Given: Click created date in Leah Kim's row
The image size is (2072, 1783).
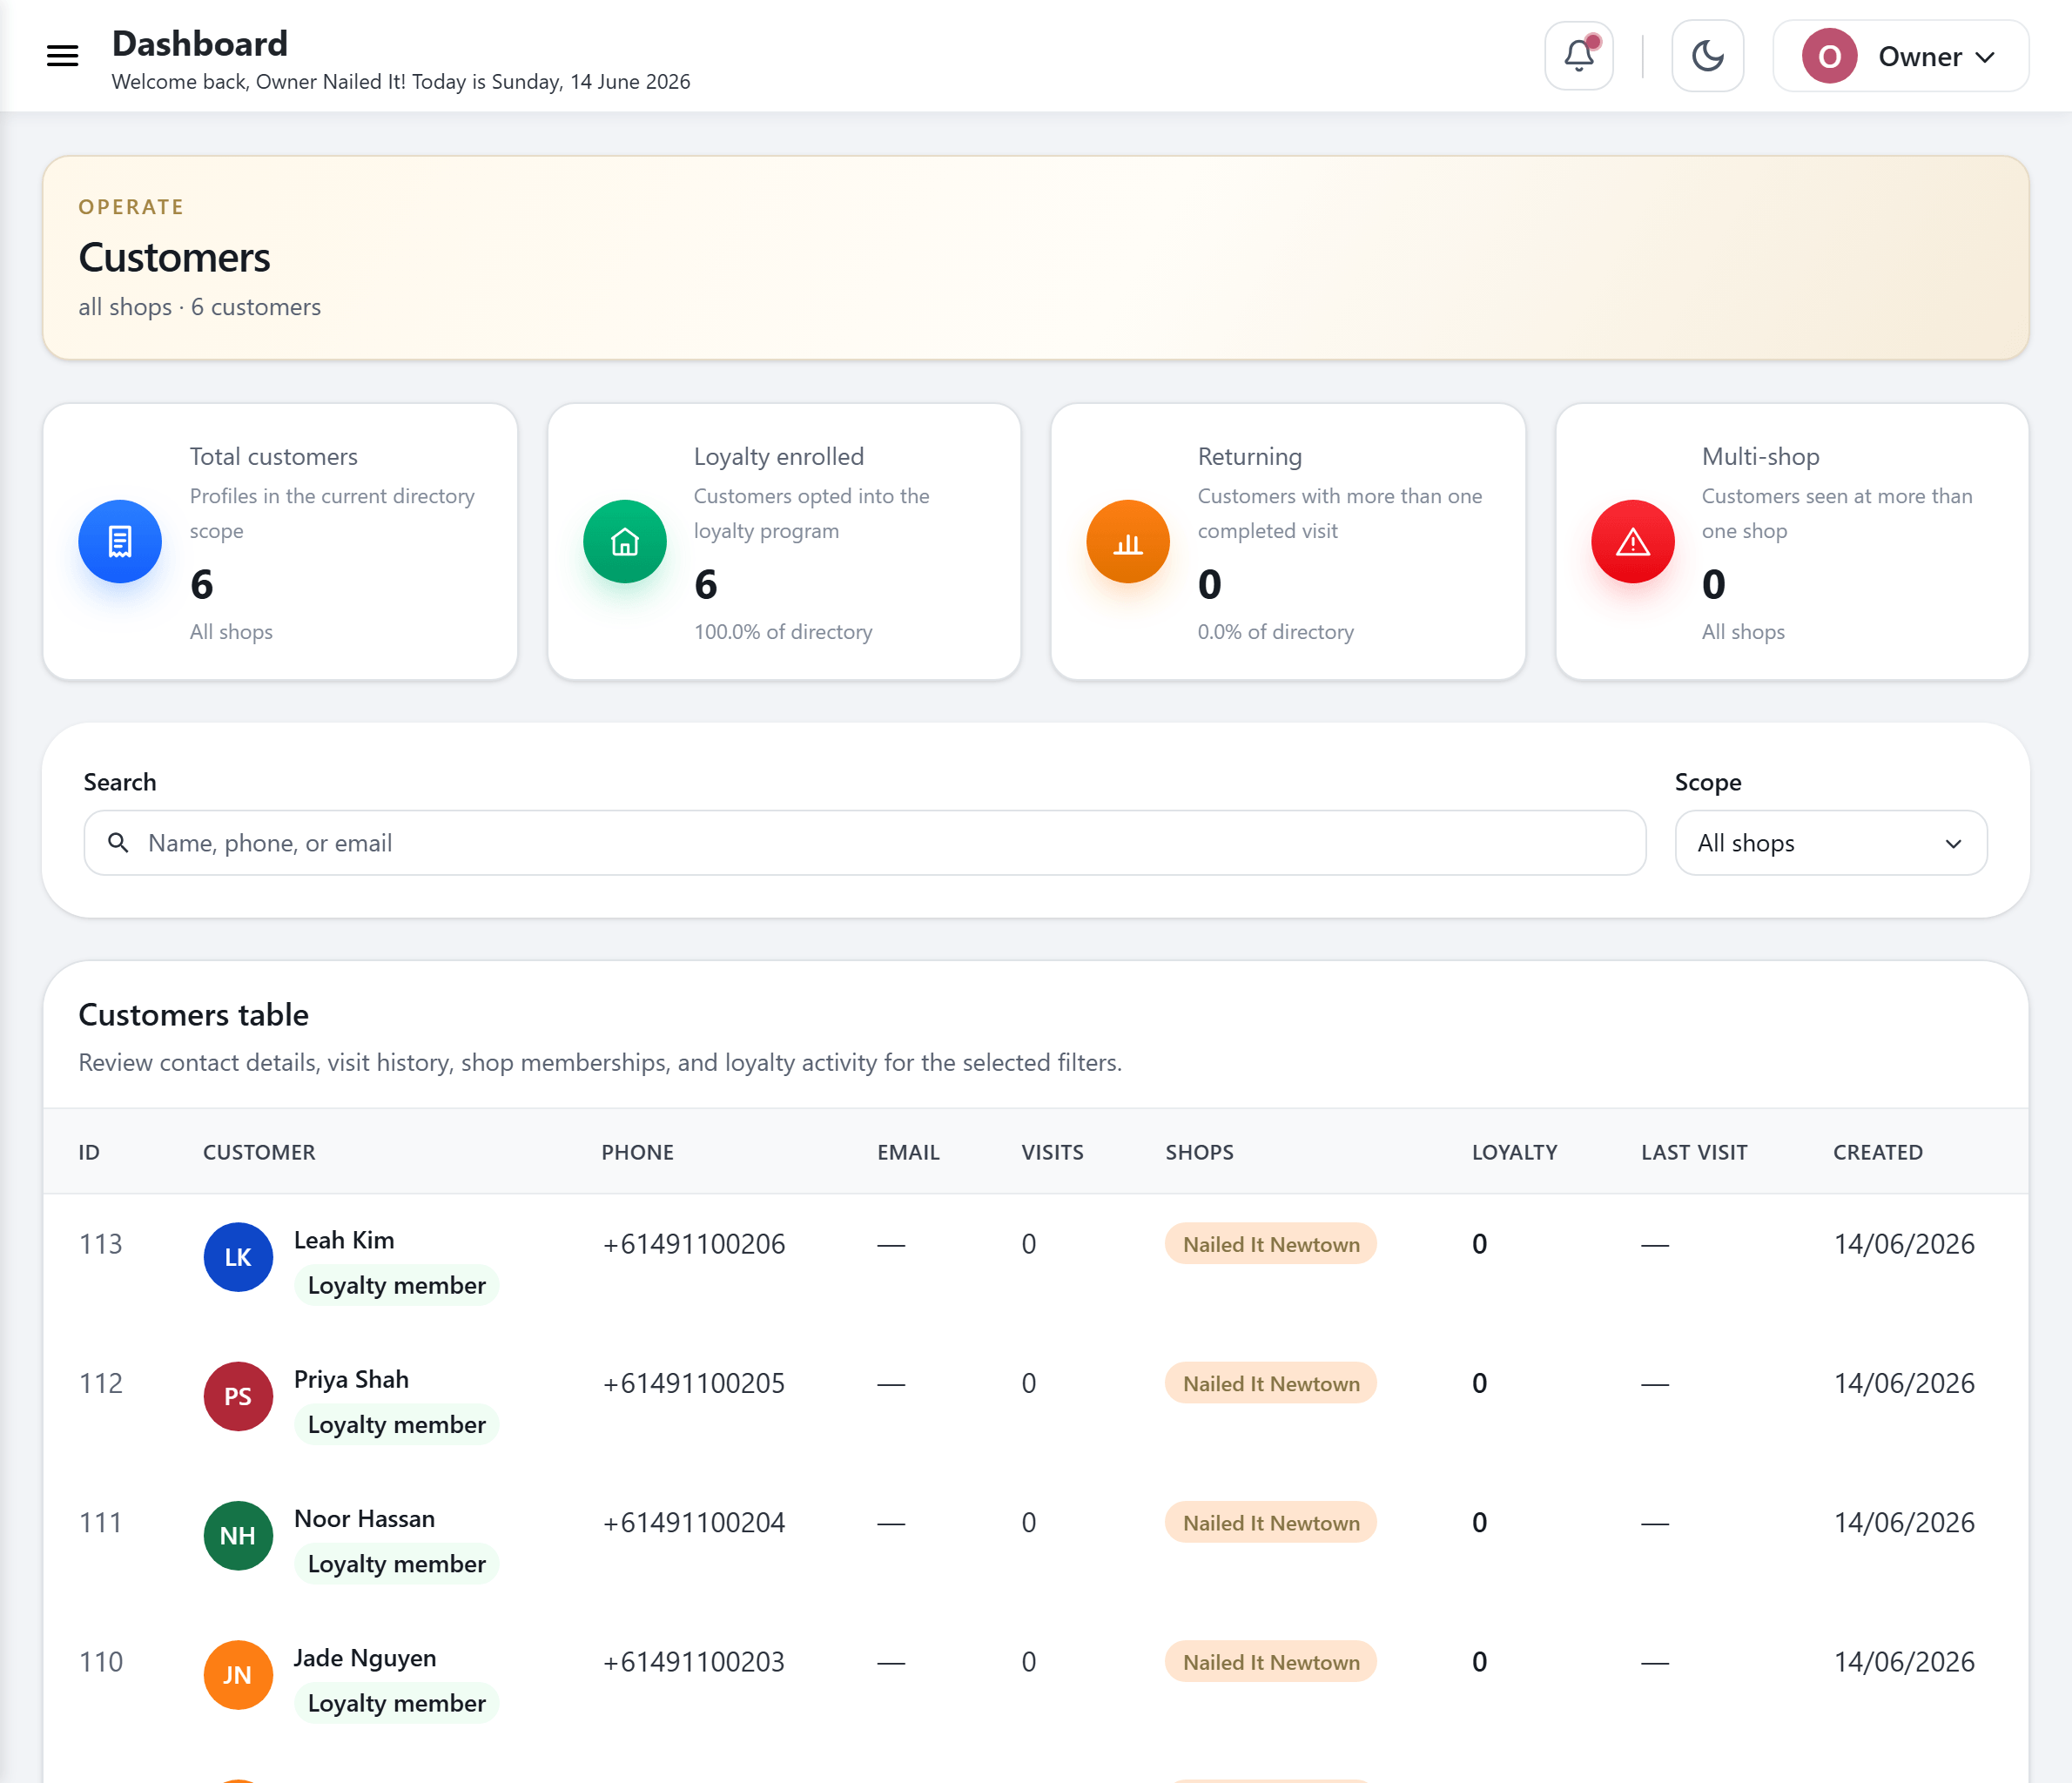Looking at the screenshot, I should click(x=1904, y=1244).
